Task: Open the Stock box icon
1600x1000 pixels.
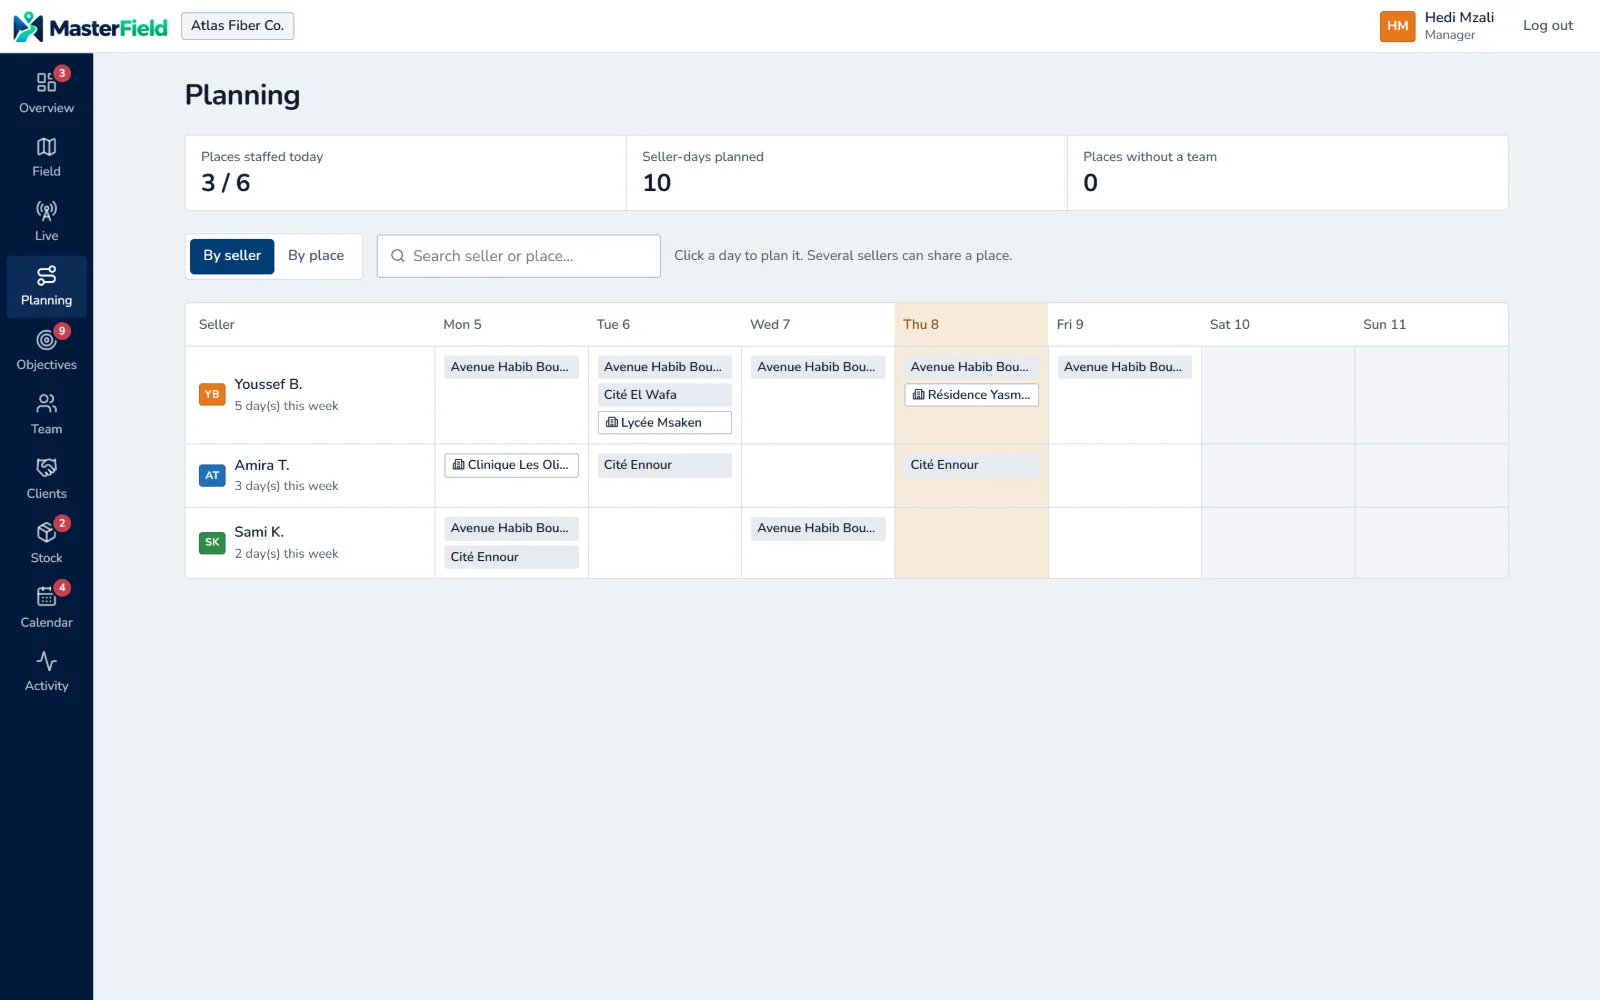Action: tap(46, 533)
